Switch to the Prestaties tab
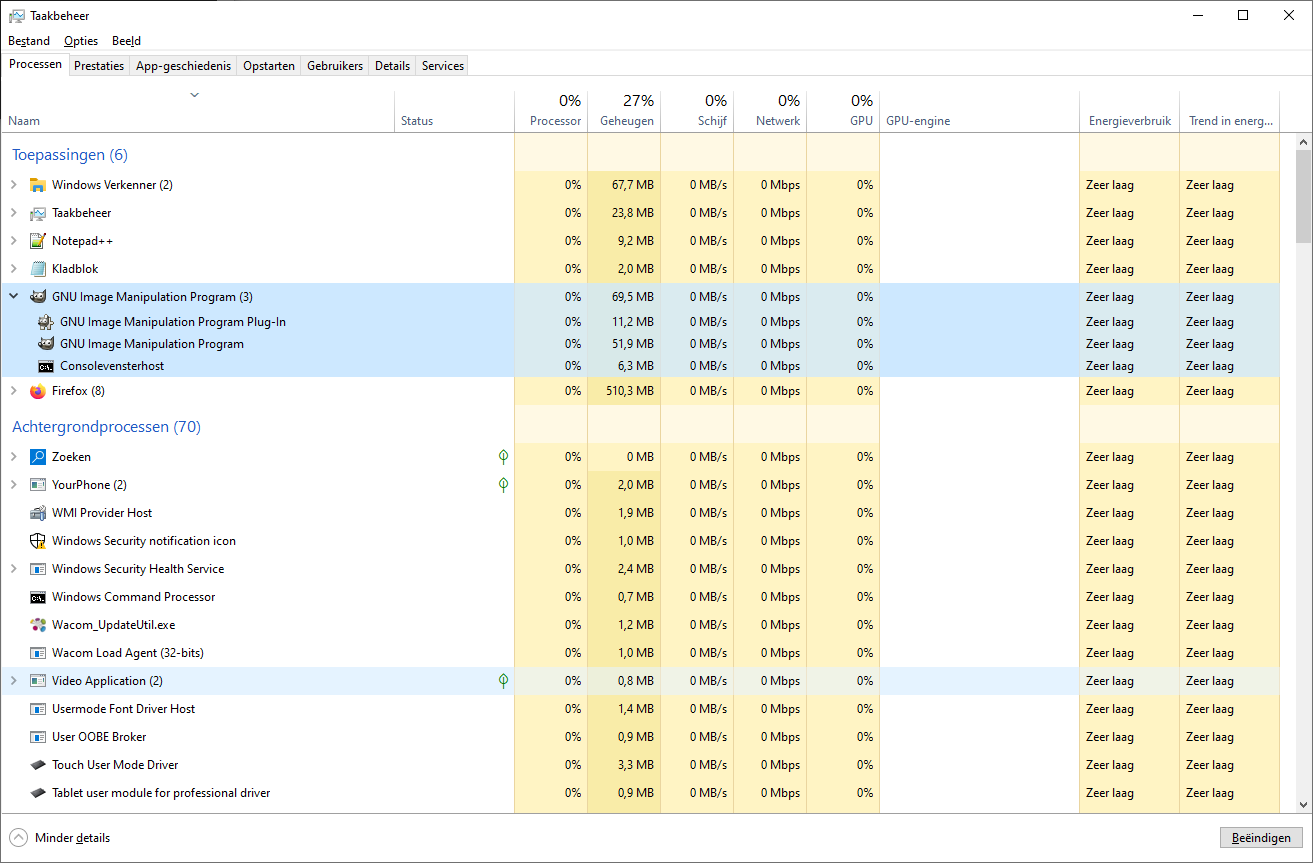The height and width of the screenshot is (863, 1313). 99,66
